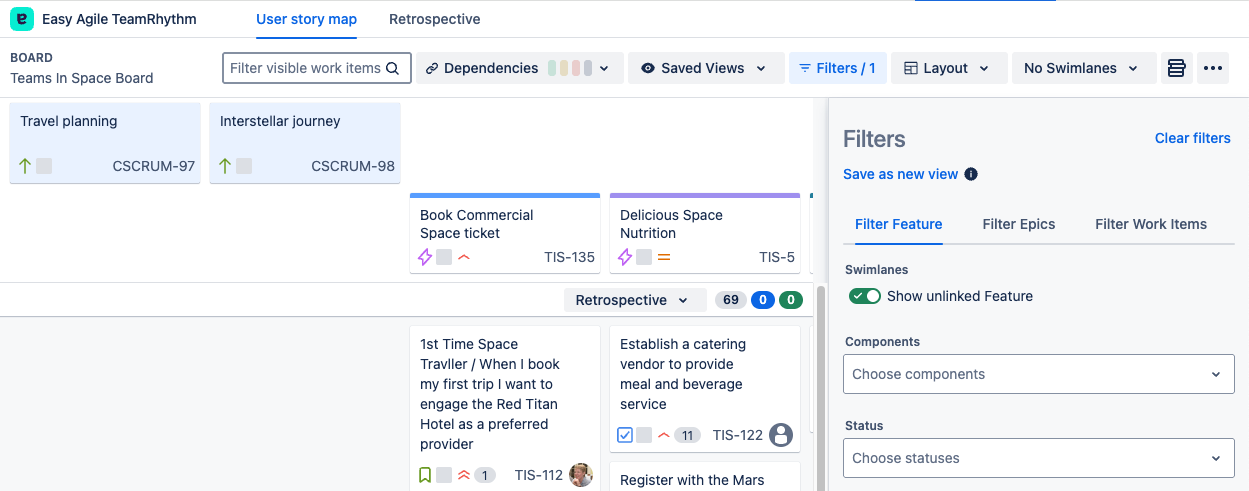The width and height of the screenshot is (1249, 491).
Task: Click the user avatar on TIS-112
Action: point(581,475)
